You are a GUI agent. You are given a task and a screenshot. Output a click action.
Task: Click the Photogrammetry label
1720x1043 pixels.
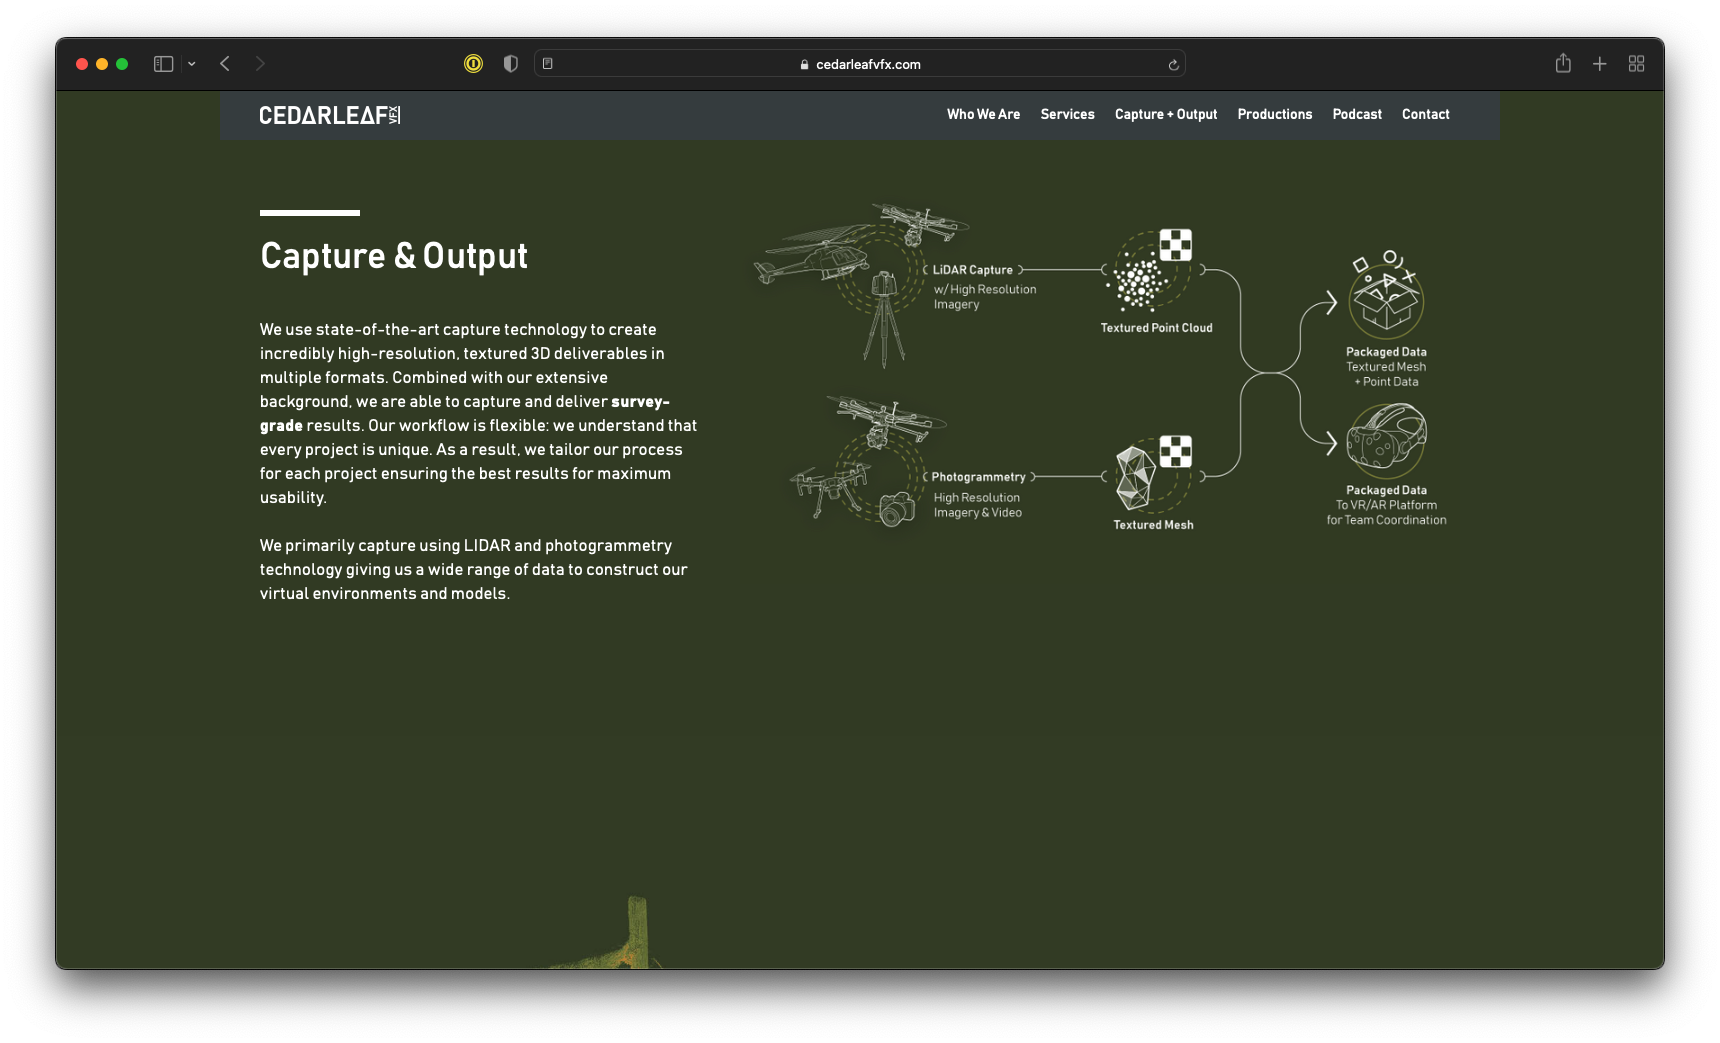(x=978, y=477)
